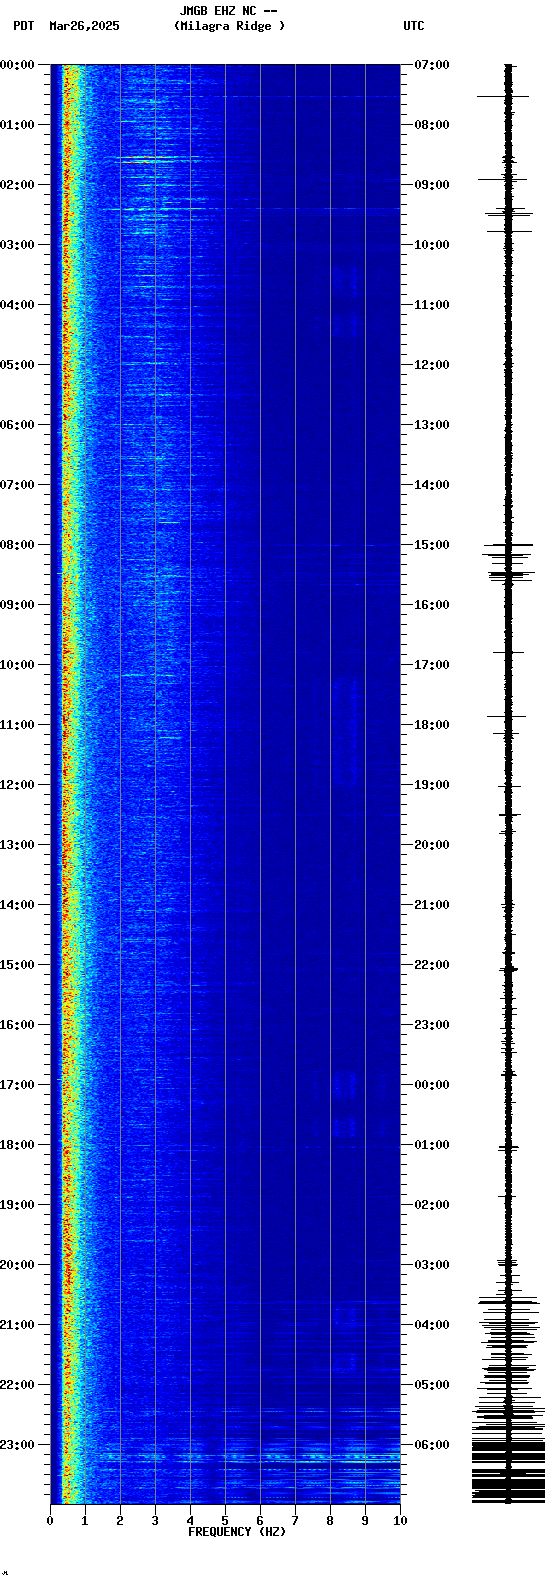552x1584 pixels.
Task: Click the 20:00 PDT time label on left
Action: point(17,1265)
